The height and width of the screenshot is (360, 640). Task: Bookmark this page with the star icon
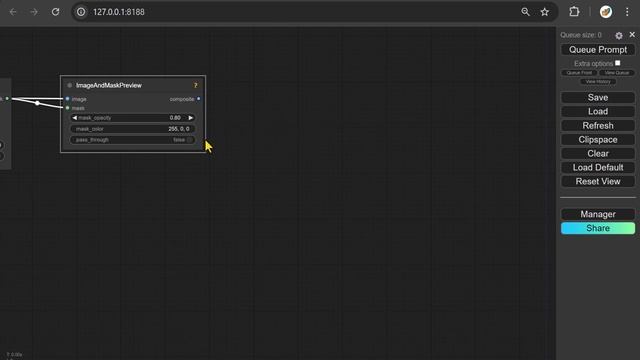coord(544,12)
